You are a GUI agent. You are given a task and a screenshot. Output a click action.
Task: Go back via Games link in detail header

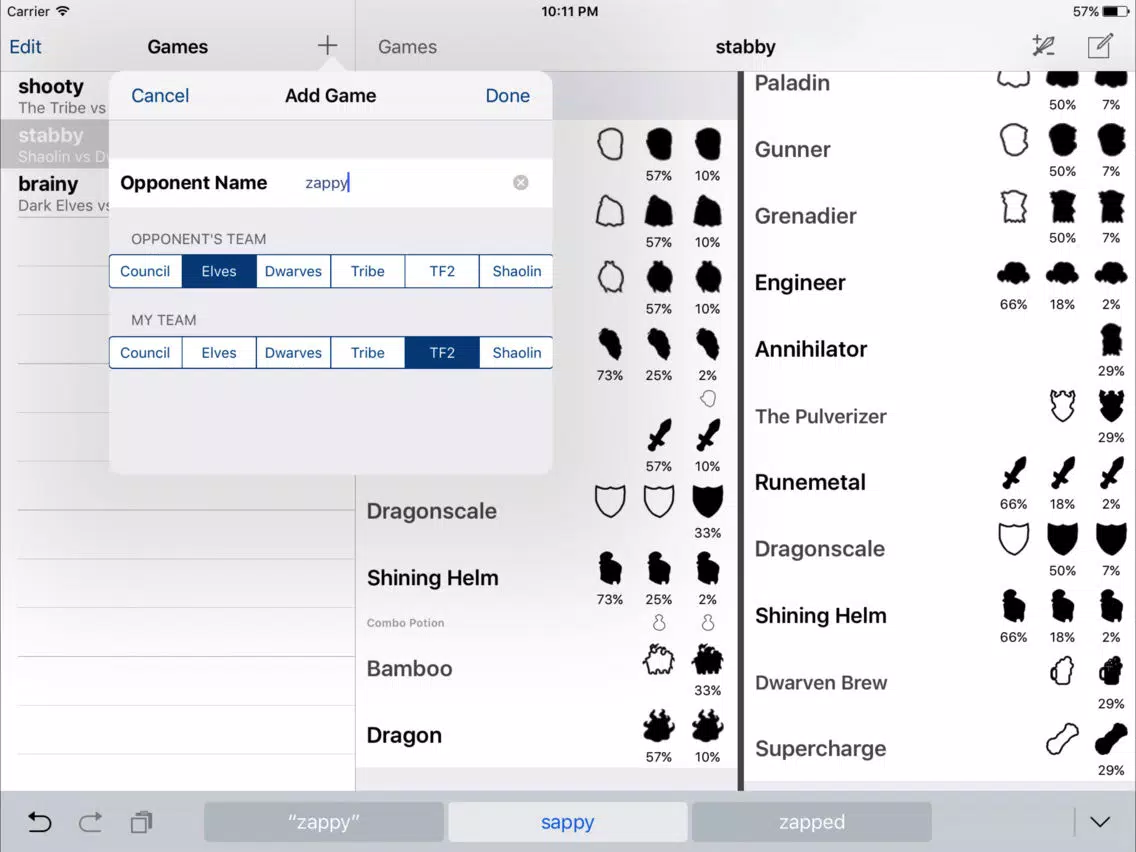tap(407, 46)
